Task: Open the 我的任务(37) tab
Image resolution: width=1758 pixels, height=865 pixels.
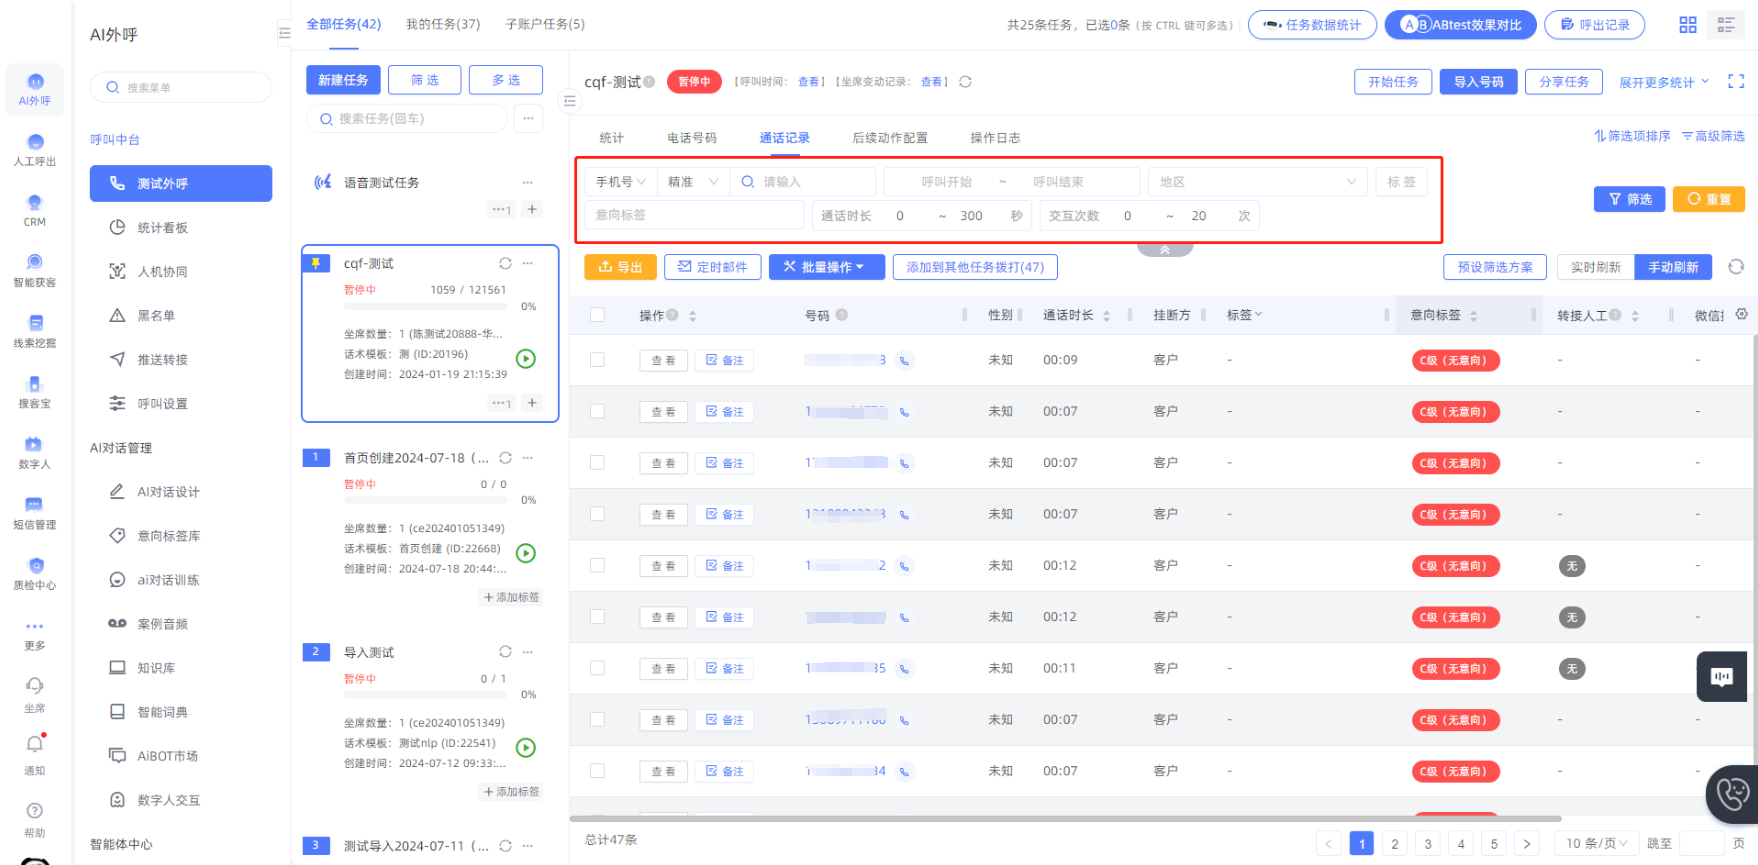Action: tap(442, 24)
